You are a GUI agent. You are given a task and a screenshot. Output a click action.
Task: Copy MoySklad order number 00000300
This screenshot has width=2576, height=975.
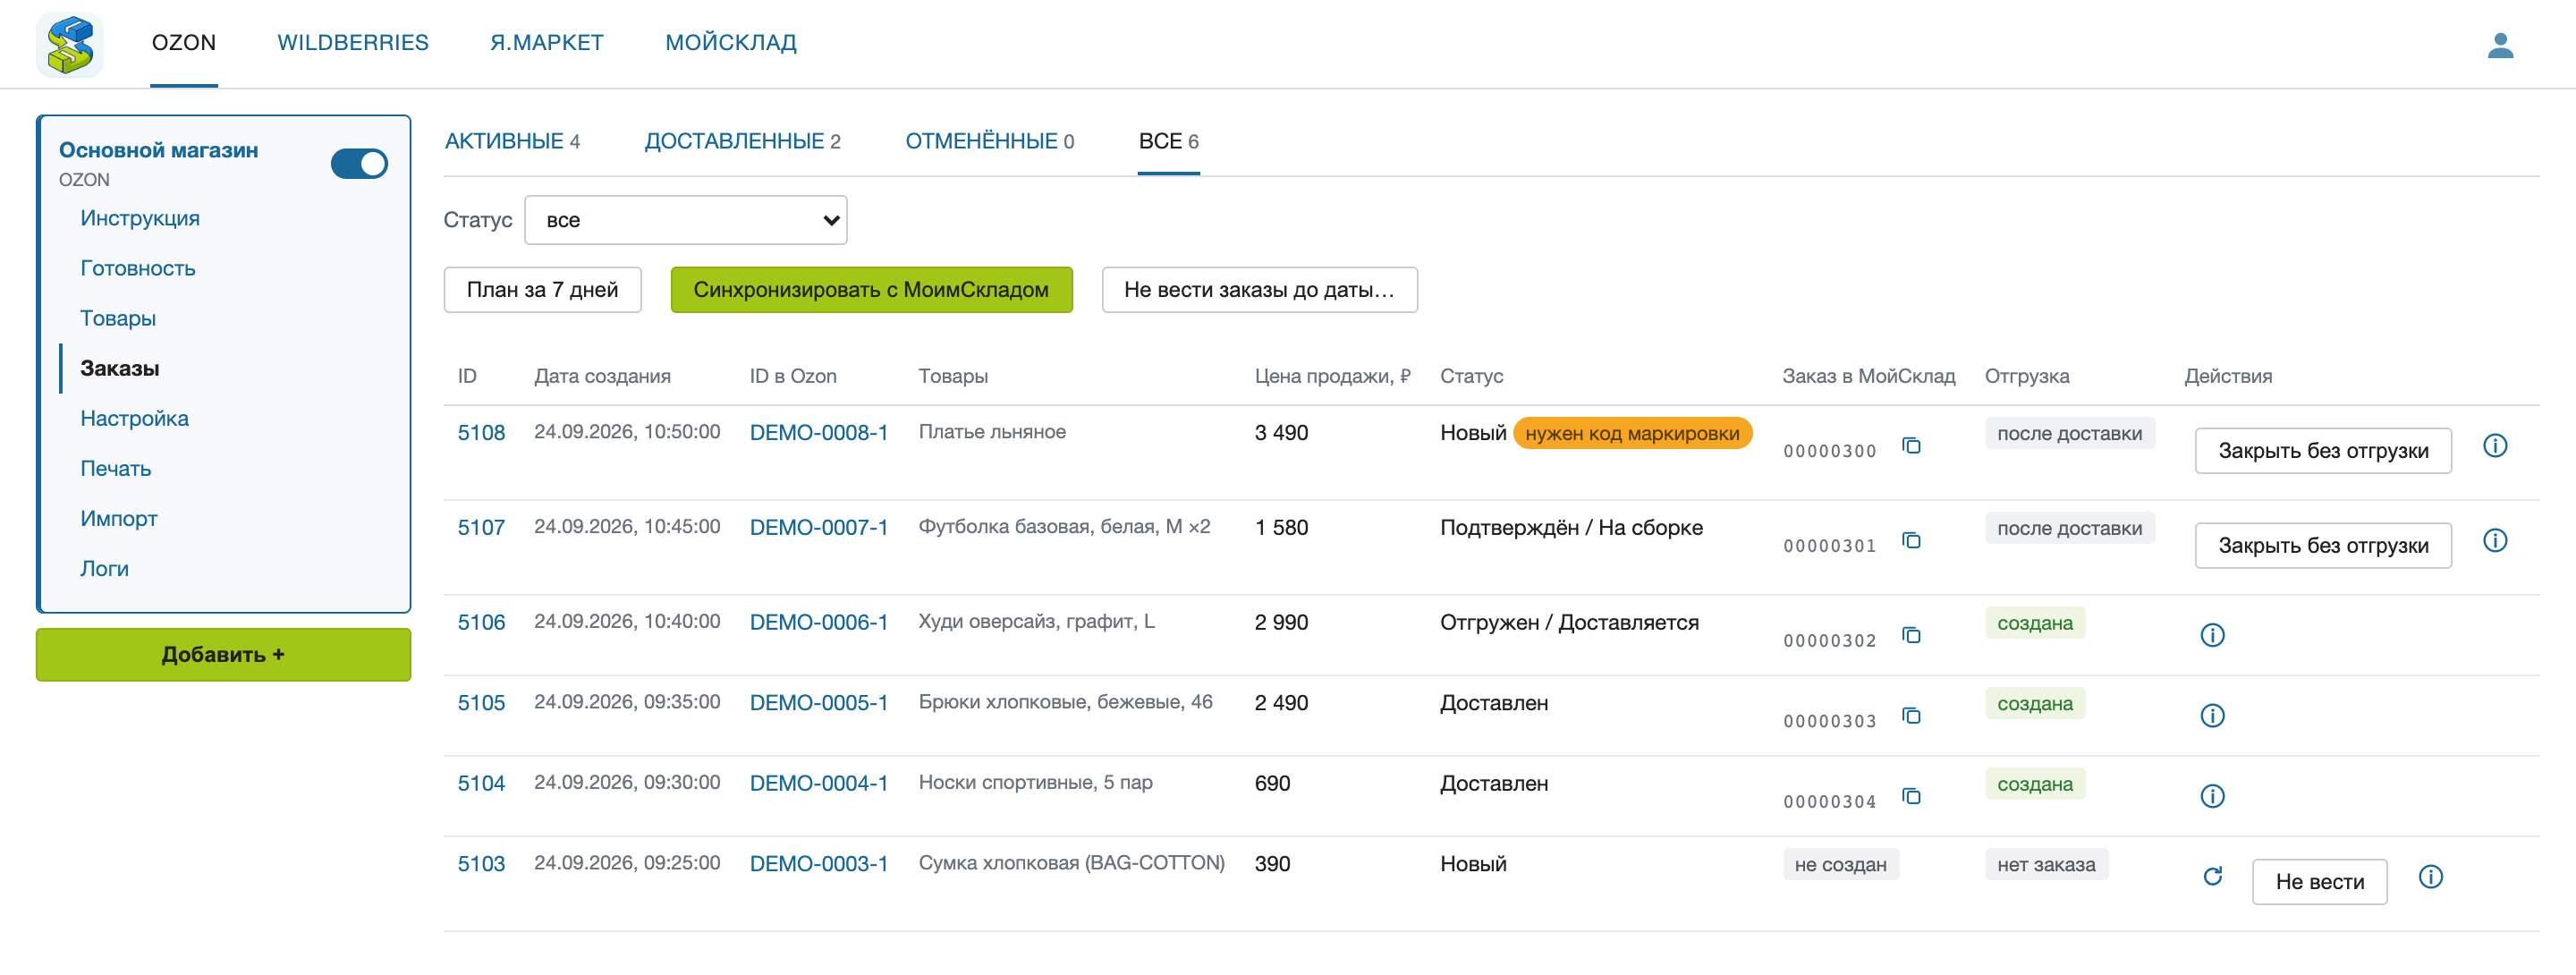click(1911, 446)
